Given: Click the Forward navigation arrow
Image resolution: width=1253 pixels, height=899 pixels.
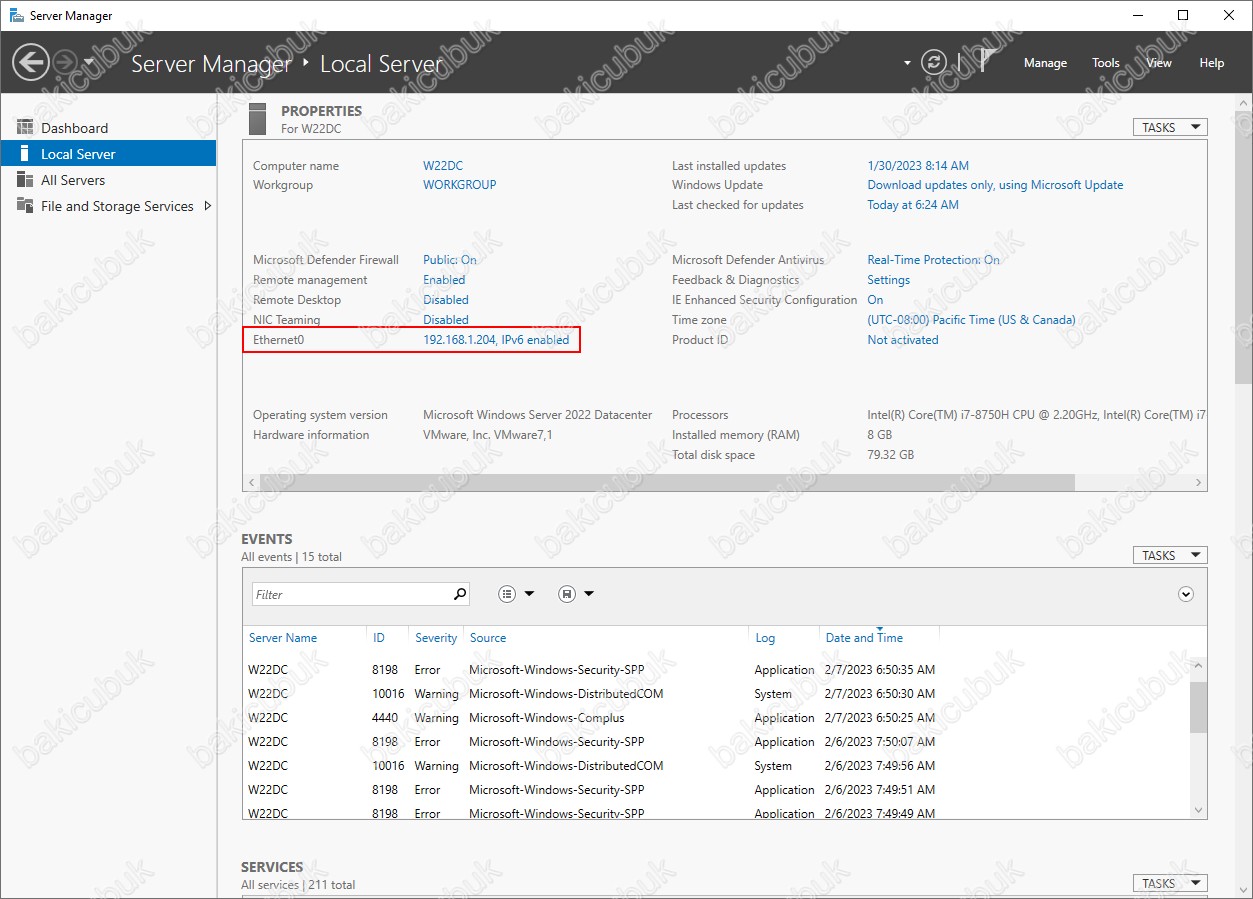Looking at the screenshot, I should (64, 62).
